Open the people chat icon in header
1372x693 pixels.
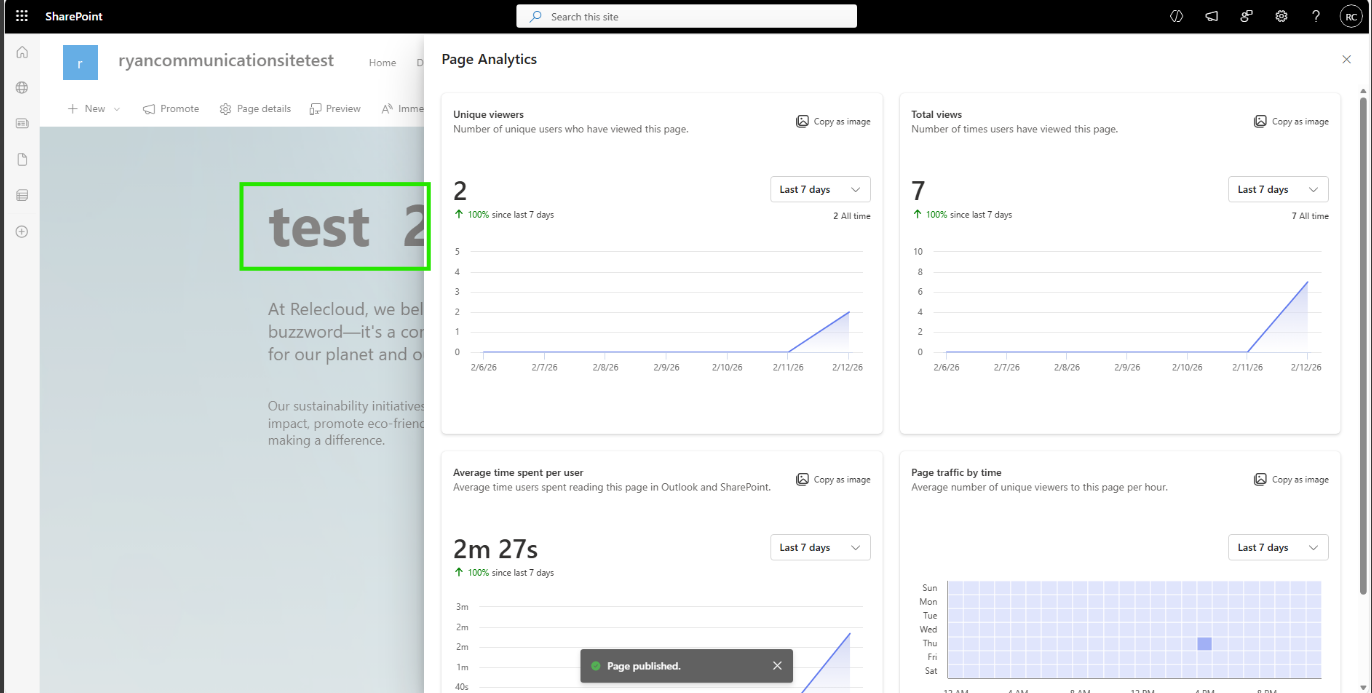click(1246, 16)
